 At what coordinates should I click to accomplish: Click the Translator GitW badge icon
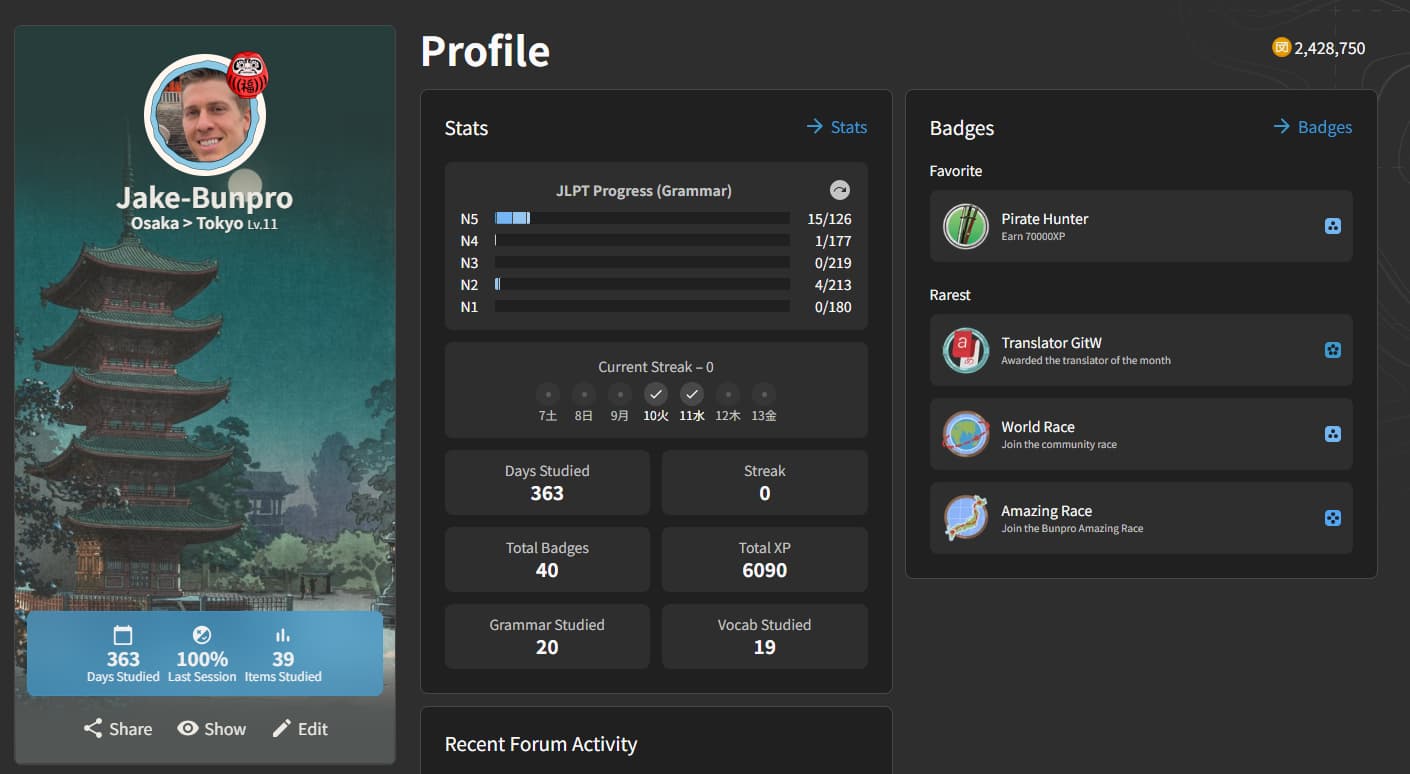point(966,350)
